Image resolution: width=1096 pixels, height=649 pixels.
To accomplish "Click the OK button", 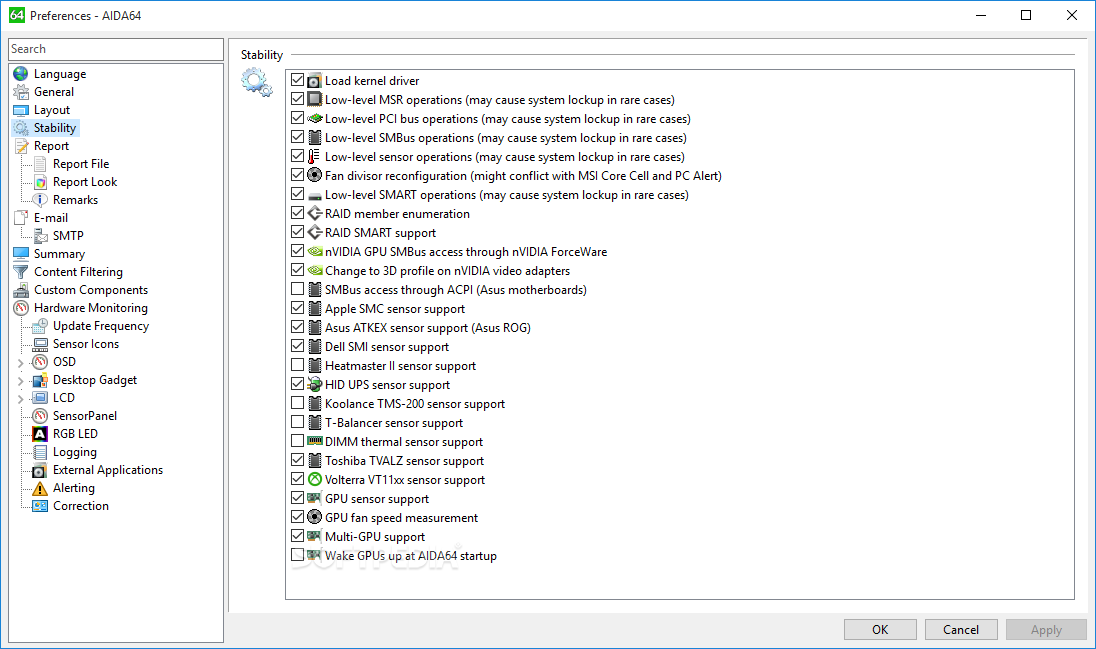I will click(880, 629).
